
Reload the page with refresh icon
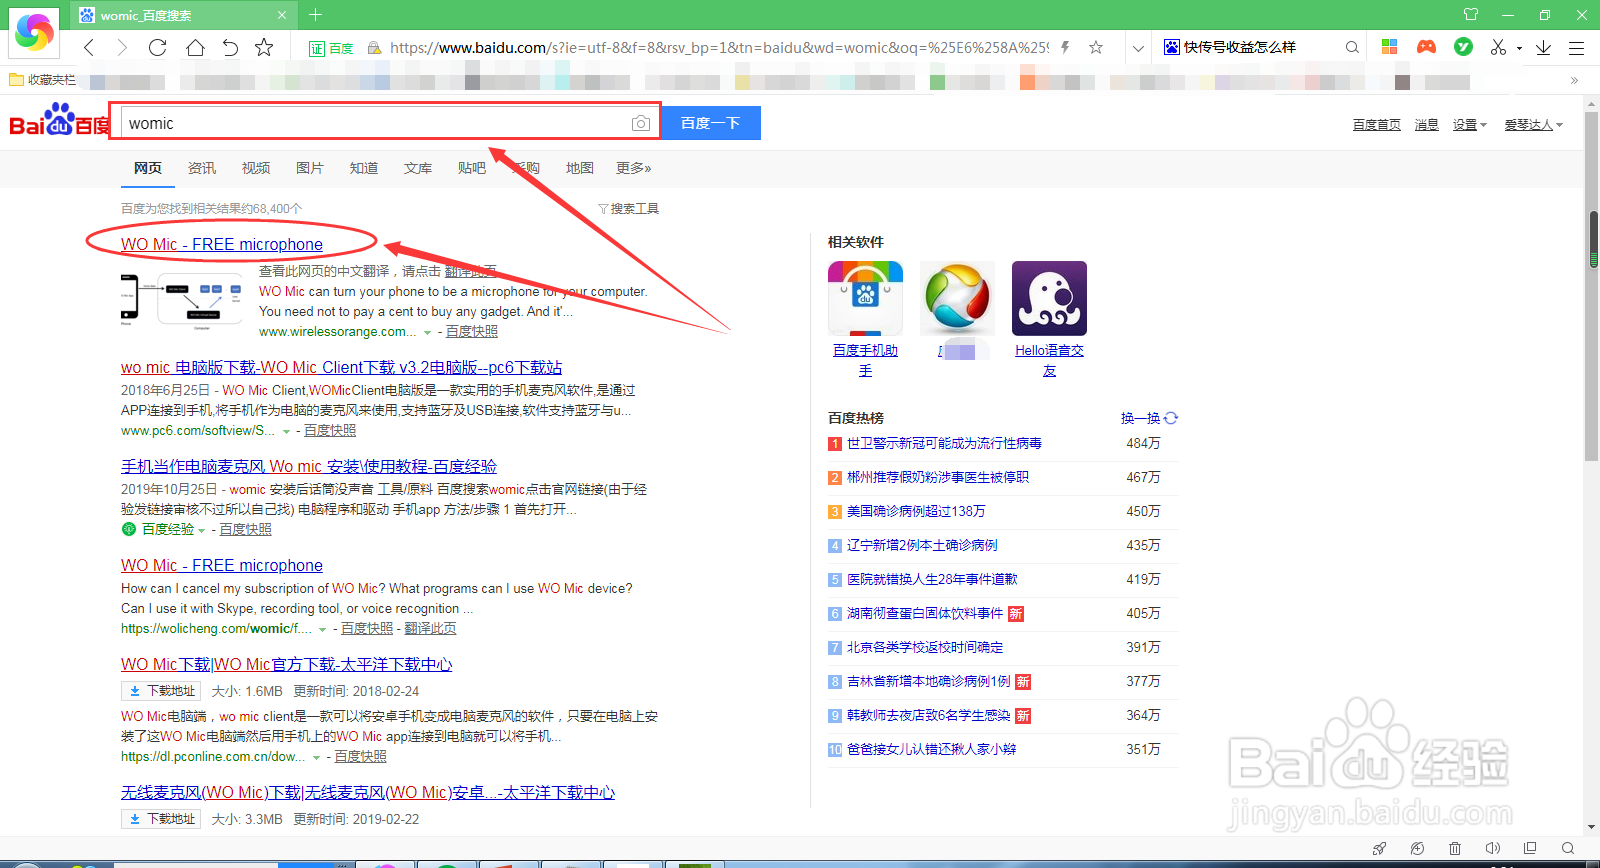click(157, 47)
